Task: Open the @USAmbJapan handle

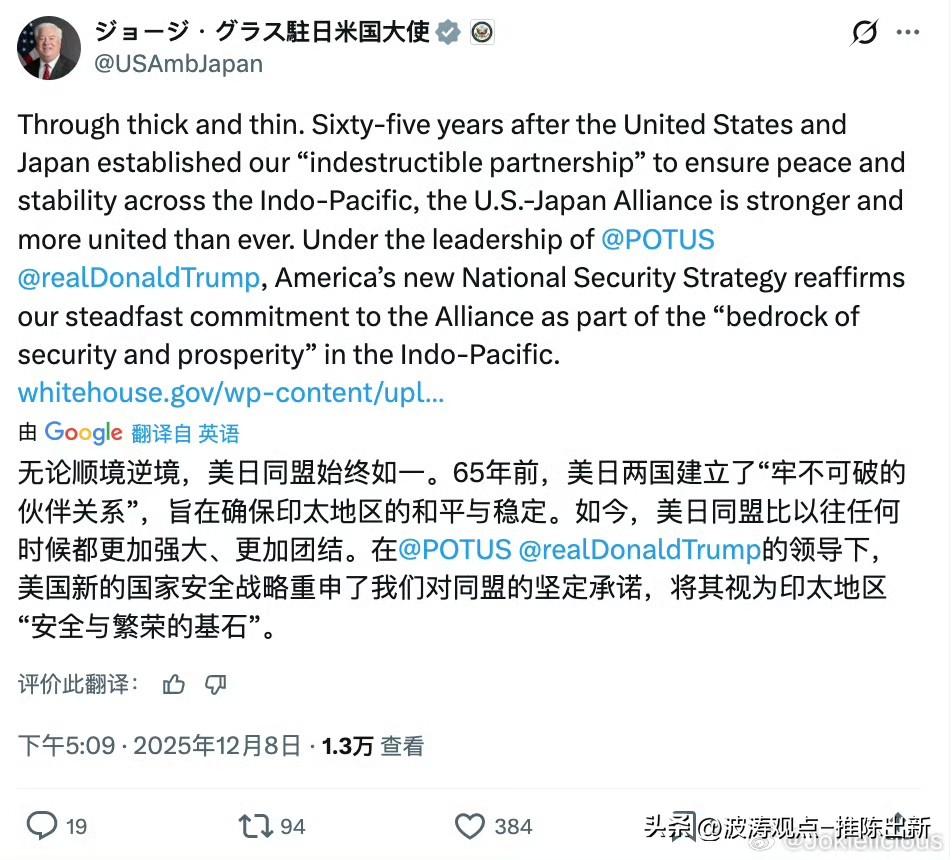Action: [x=178, y=64]
